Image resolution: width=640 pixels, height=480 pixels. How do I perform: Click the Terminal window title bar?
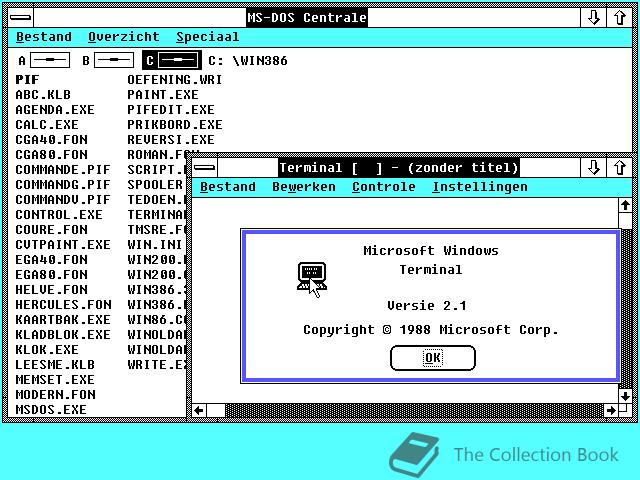tap(399, 167)
